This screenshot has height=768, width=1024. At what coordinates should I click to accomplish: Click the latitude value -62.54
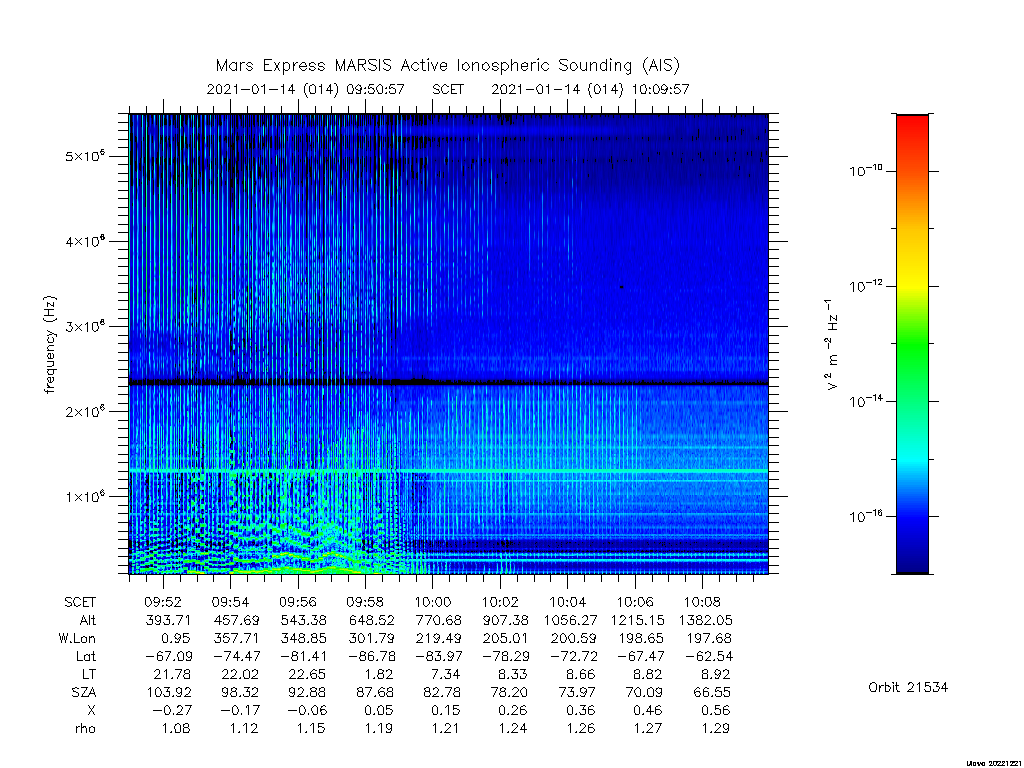pyautogui.click(x=709, y=656)
